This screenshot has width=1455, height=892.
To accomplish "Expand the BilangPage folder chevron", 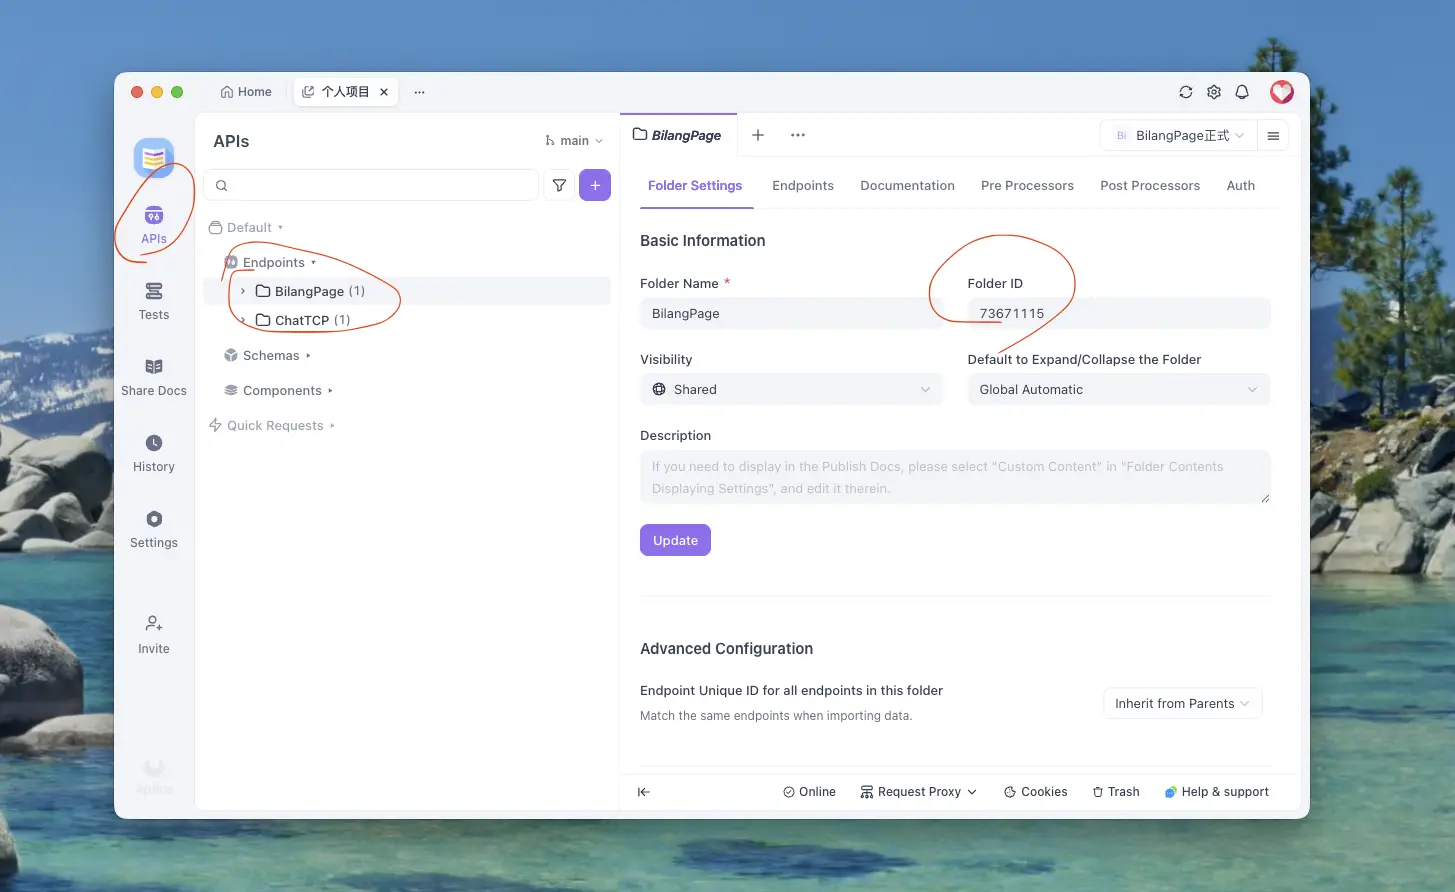I will 243,291.
